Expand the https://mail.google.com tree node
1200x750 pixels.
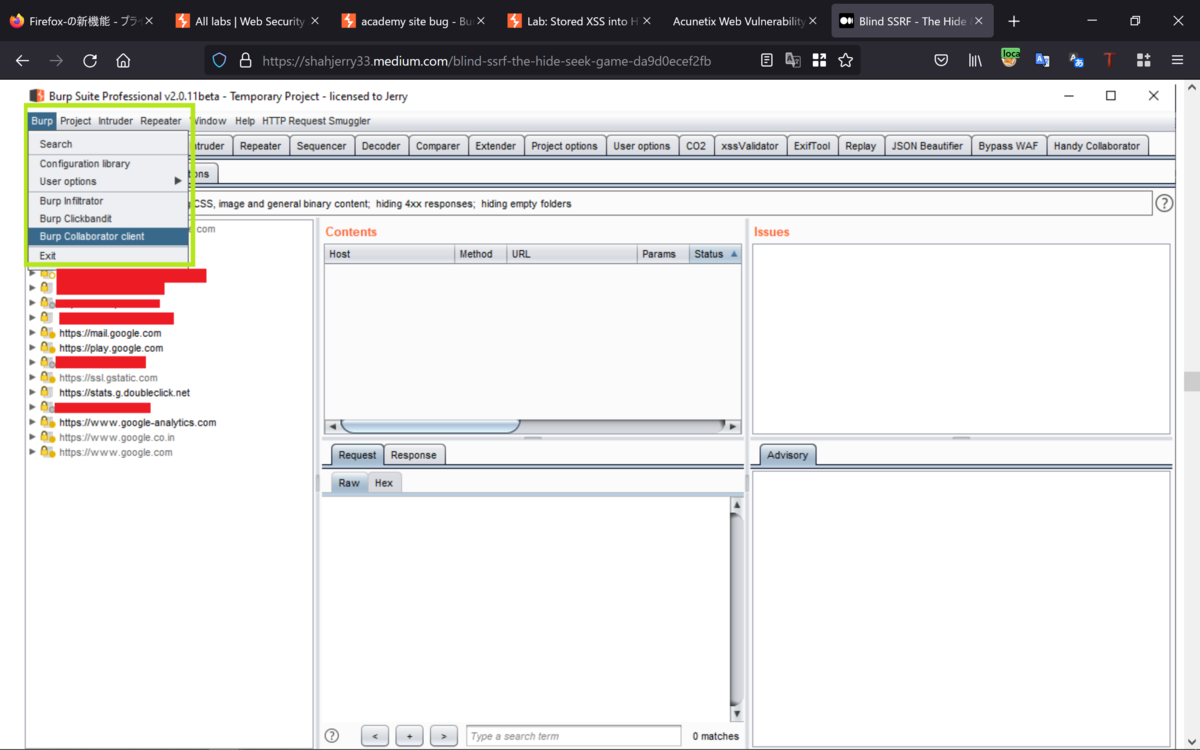(x=32, y=333)
